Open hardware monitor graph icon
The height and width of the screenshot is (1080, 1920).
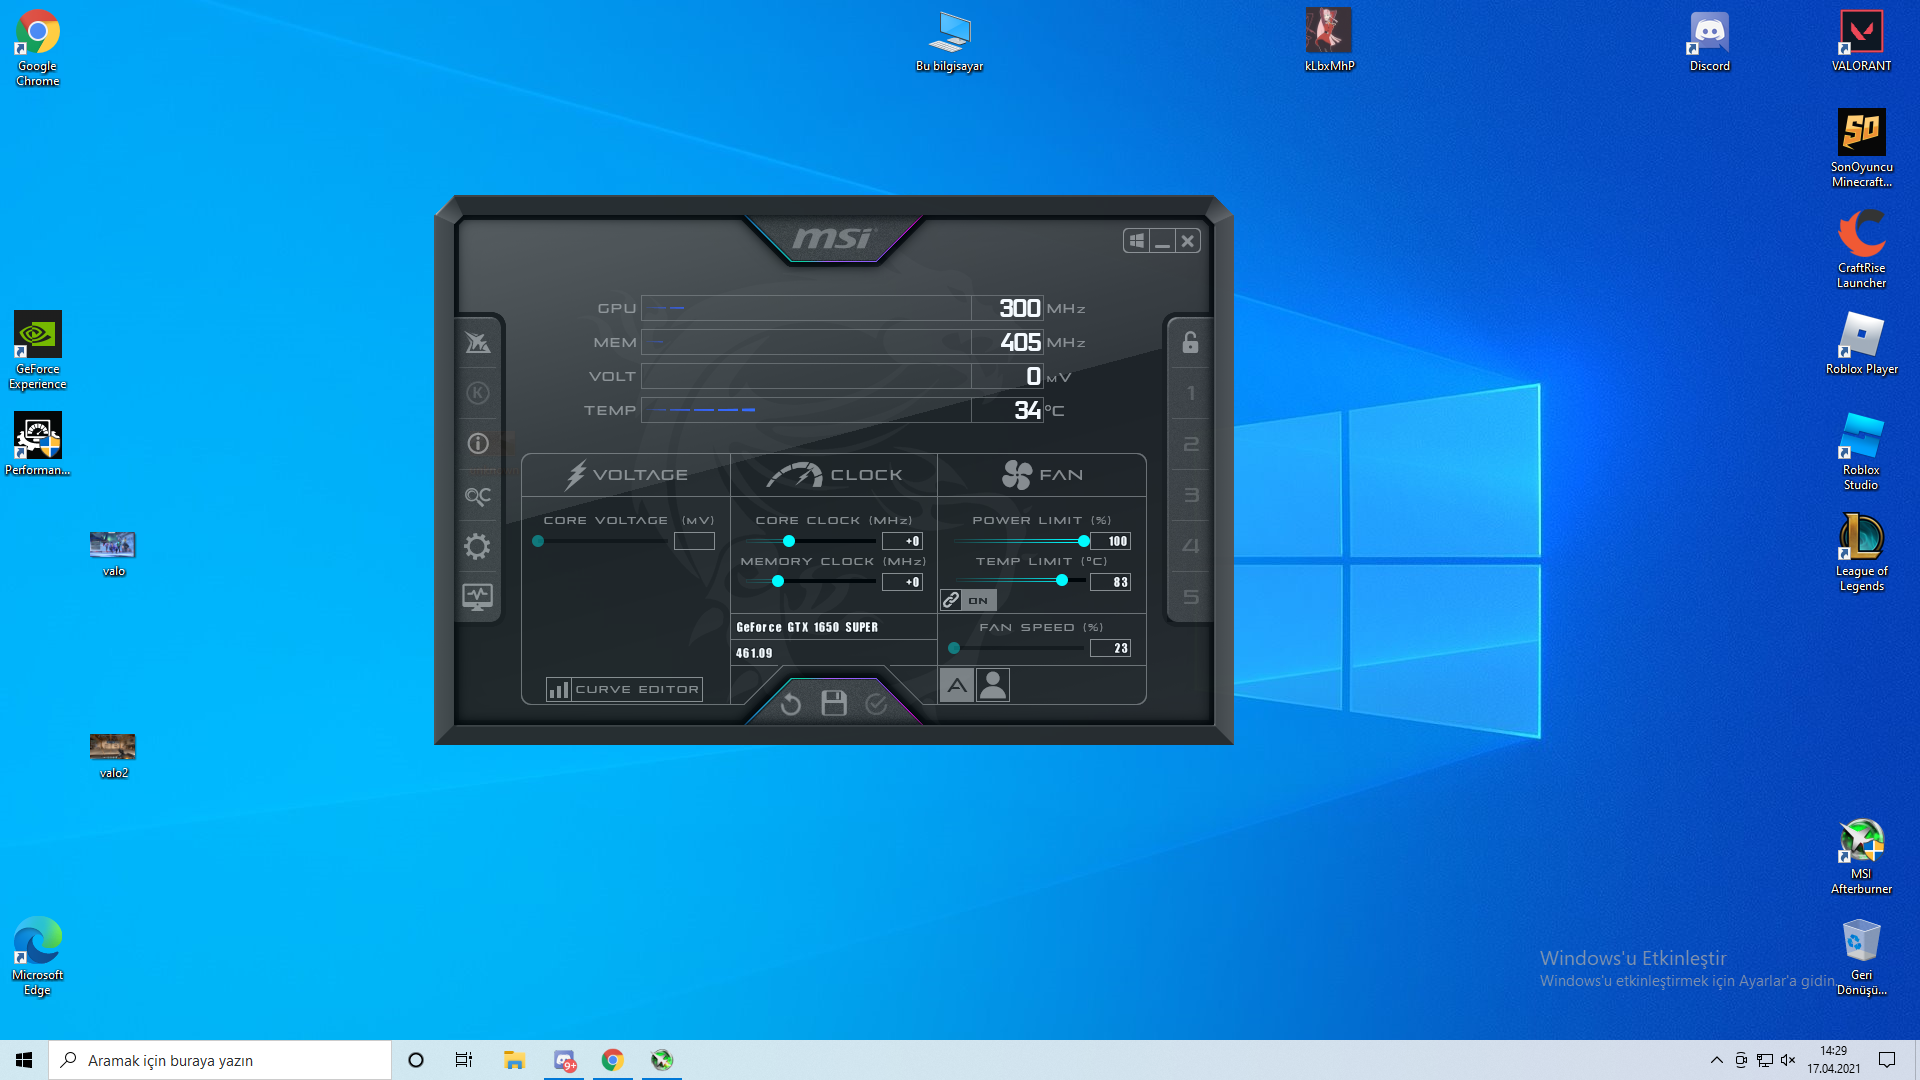(478, 597)
